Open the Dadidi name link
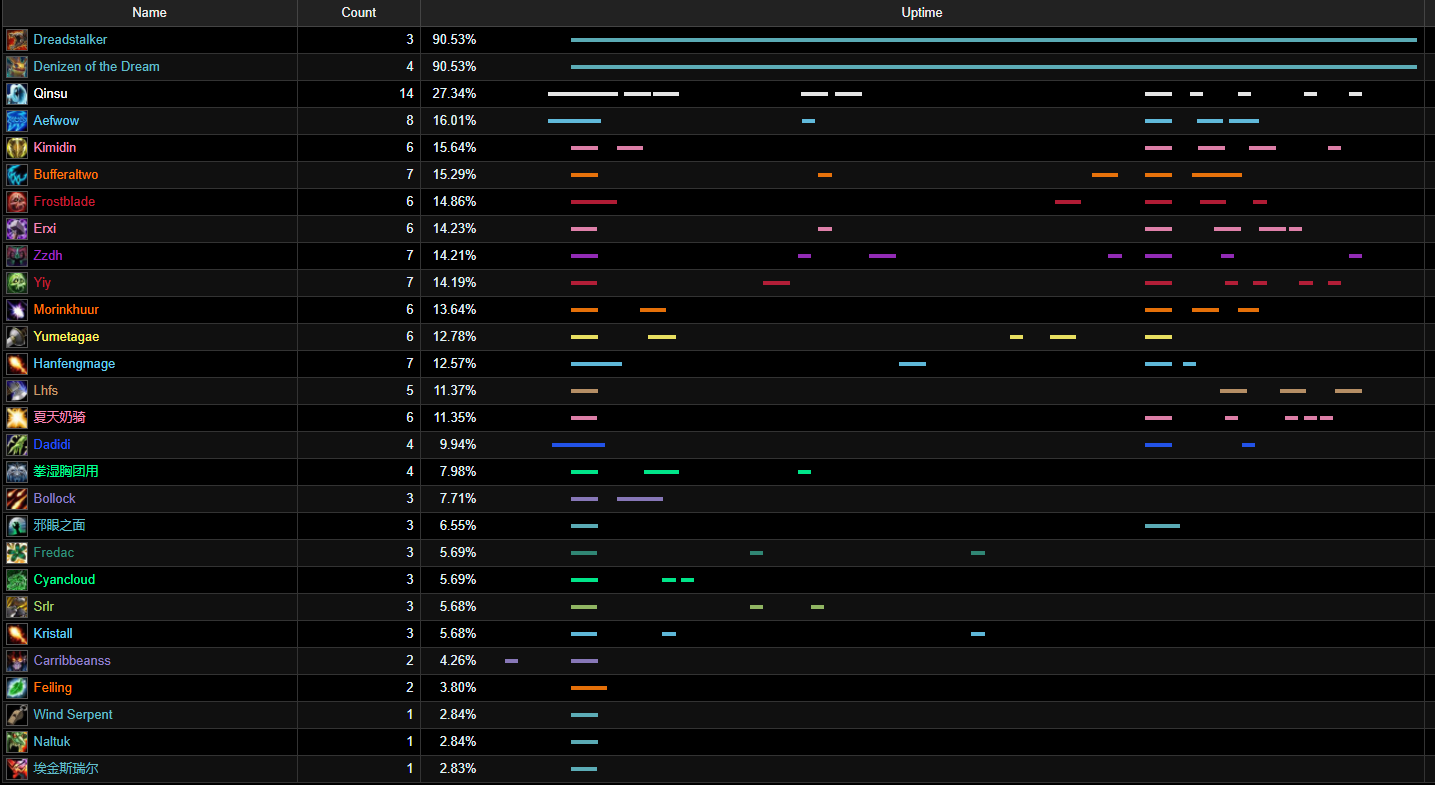 pos(52,445)
